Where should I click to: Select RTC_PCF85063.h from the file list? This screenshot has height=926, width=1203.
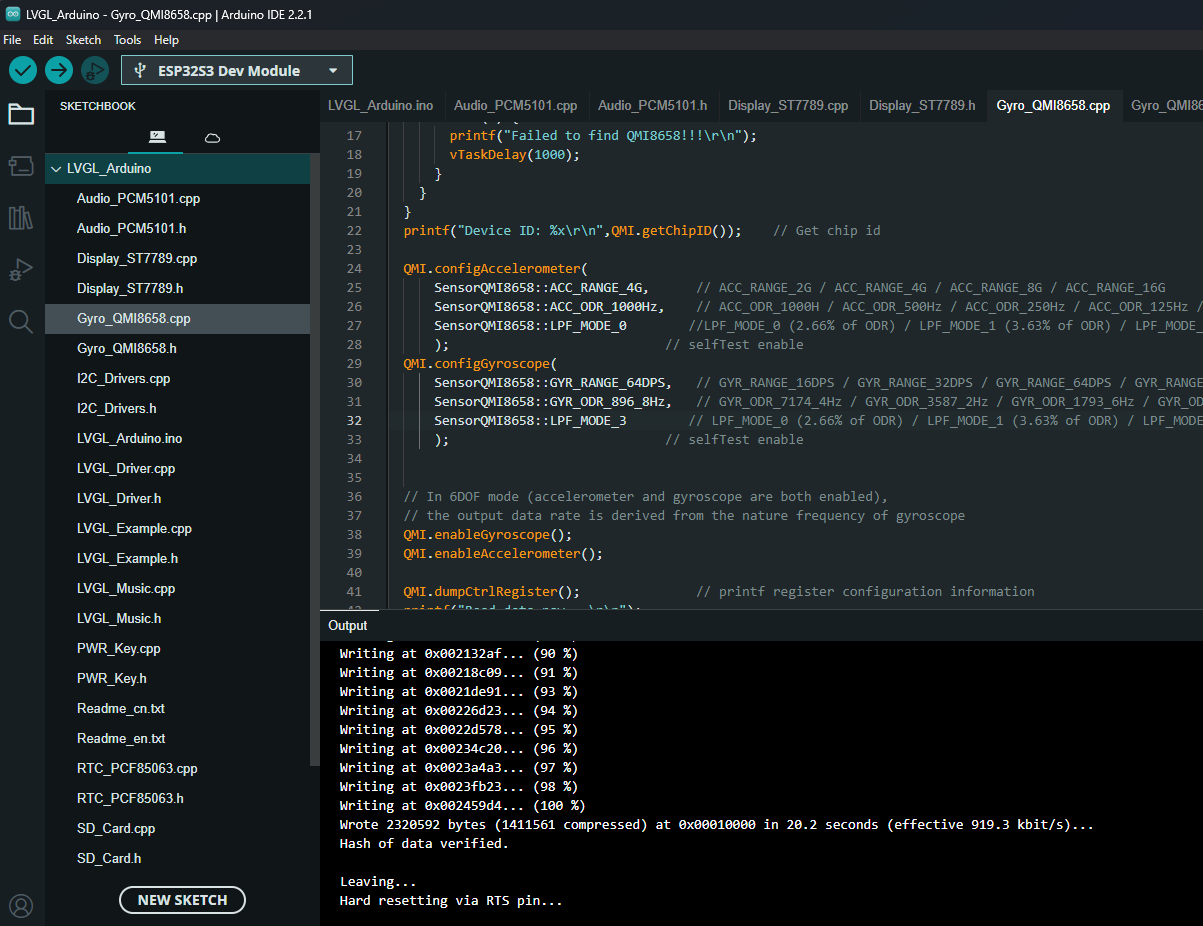(x=130, y=799)
